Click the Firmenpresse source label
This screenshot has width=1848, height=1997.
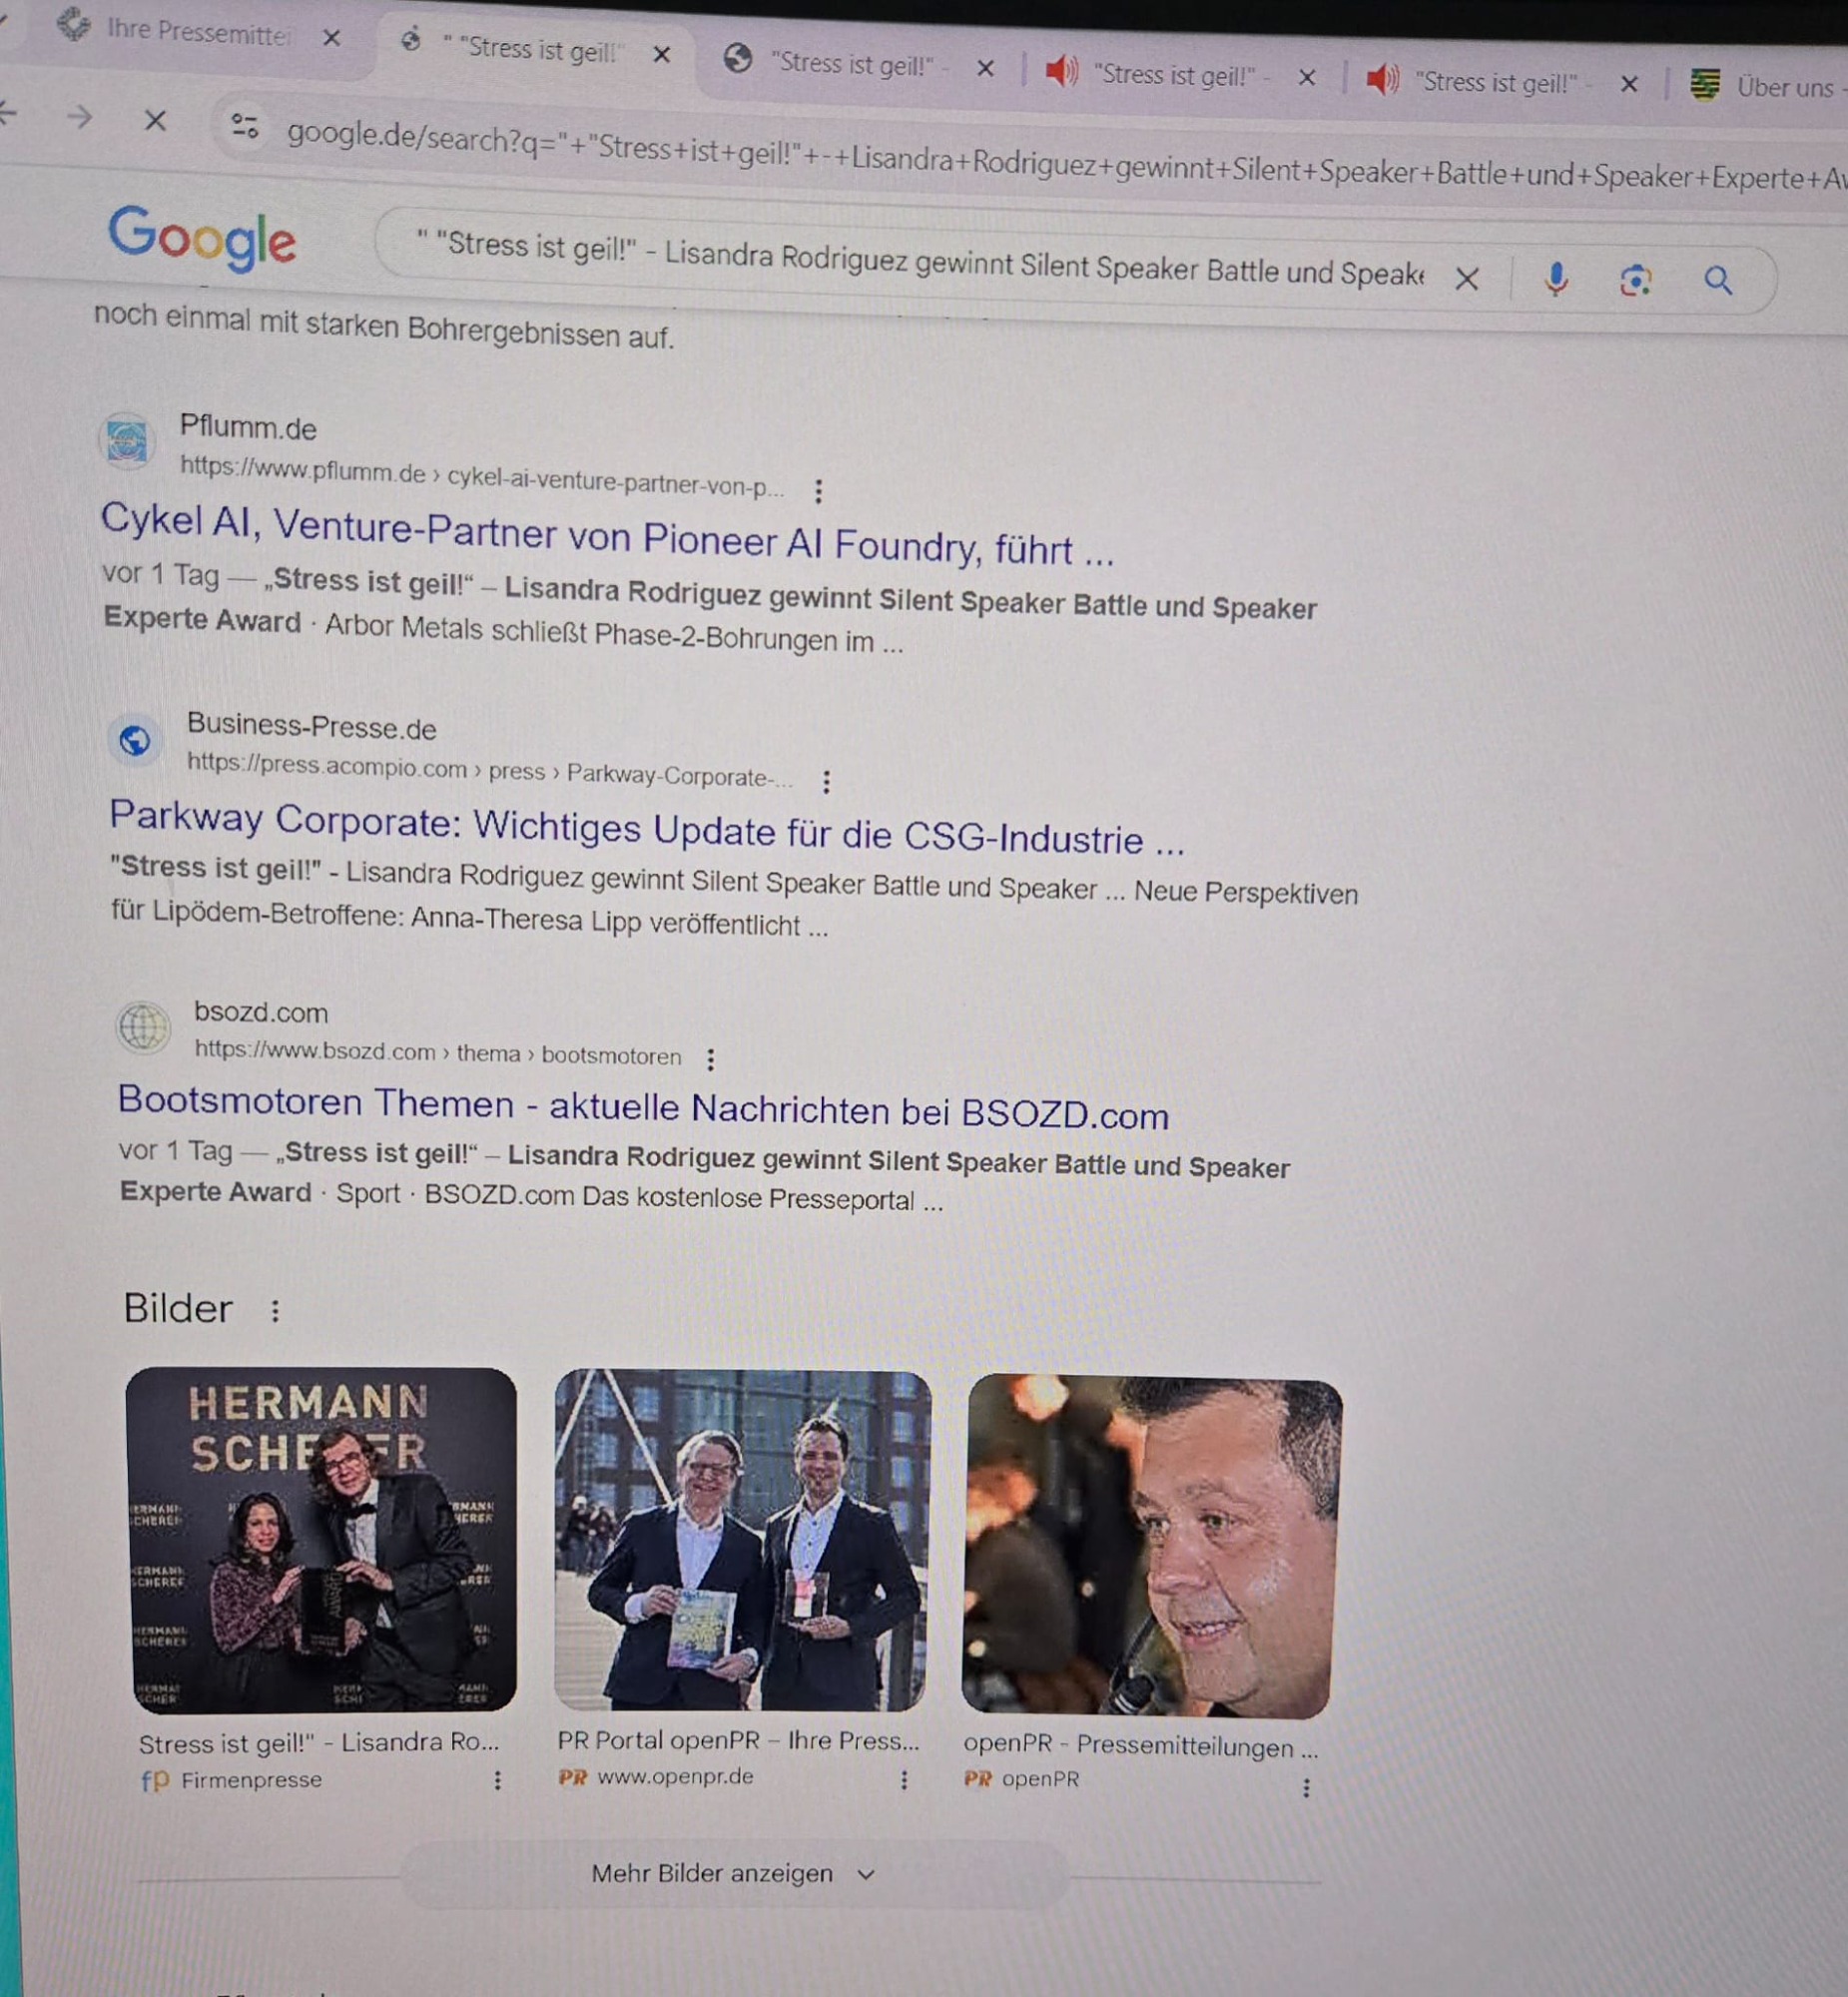[252, 1779]
